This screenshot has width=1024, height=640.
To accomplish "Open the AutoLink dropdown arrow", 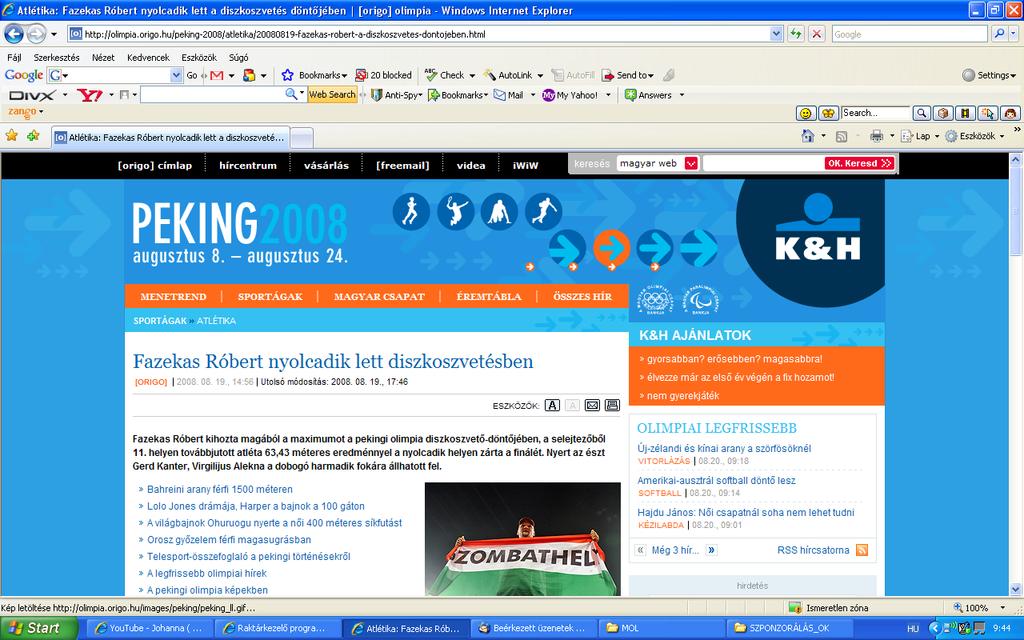I will pos(540,76).
